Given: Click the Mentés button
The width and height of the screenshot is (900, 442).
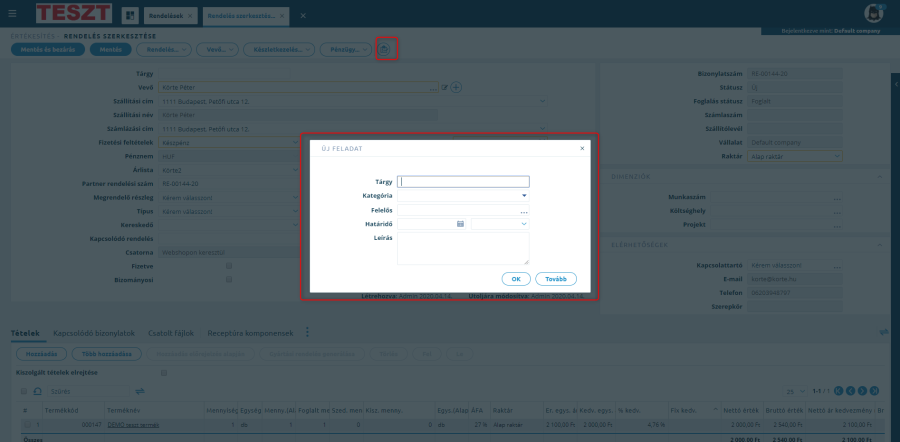Looking at the screenshot, I should (110, 50).
